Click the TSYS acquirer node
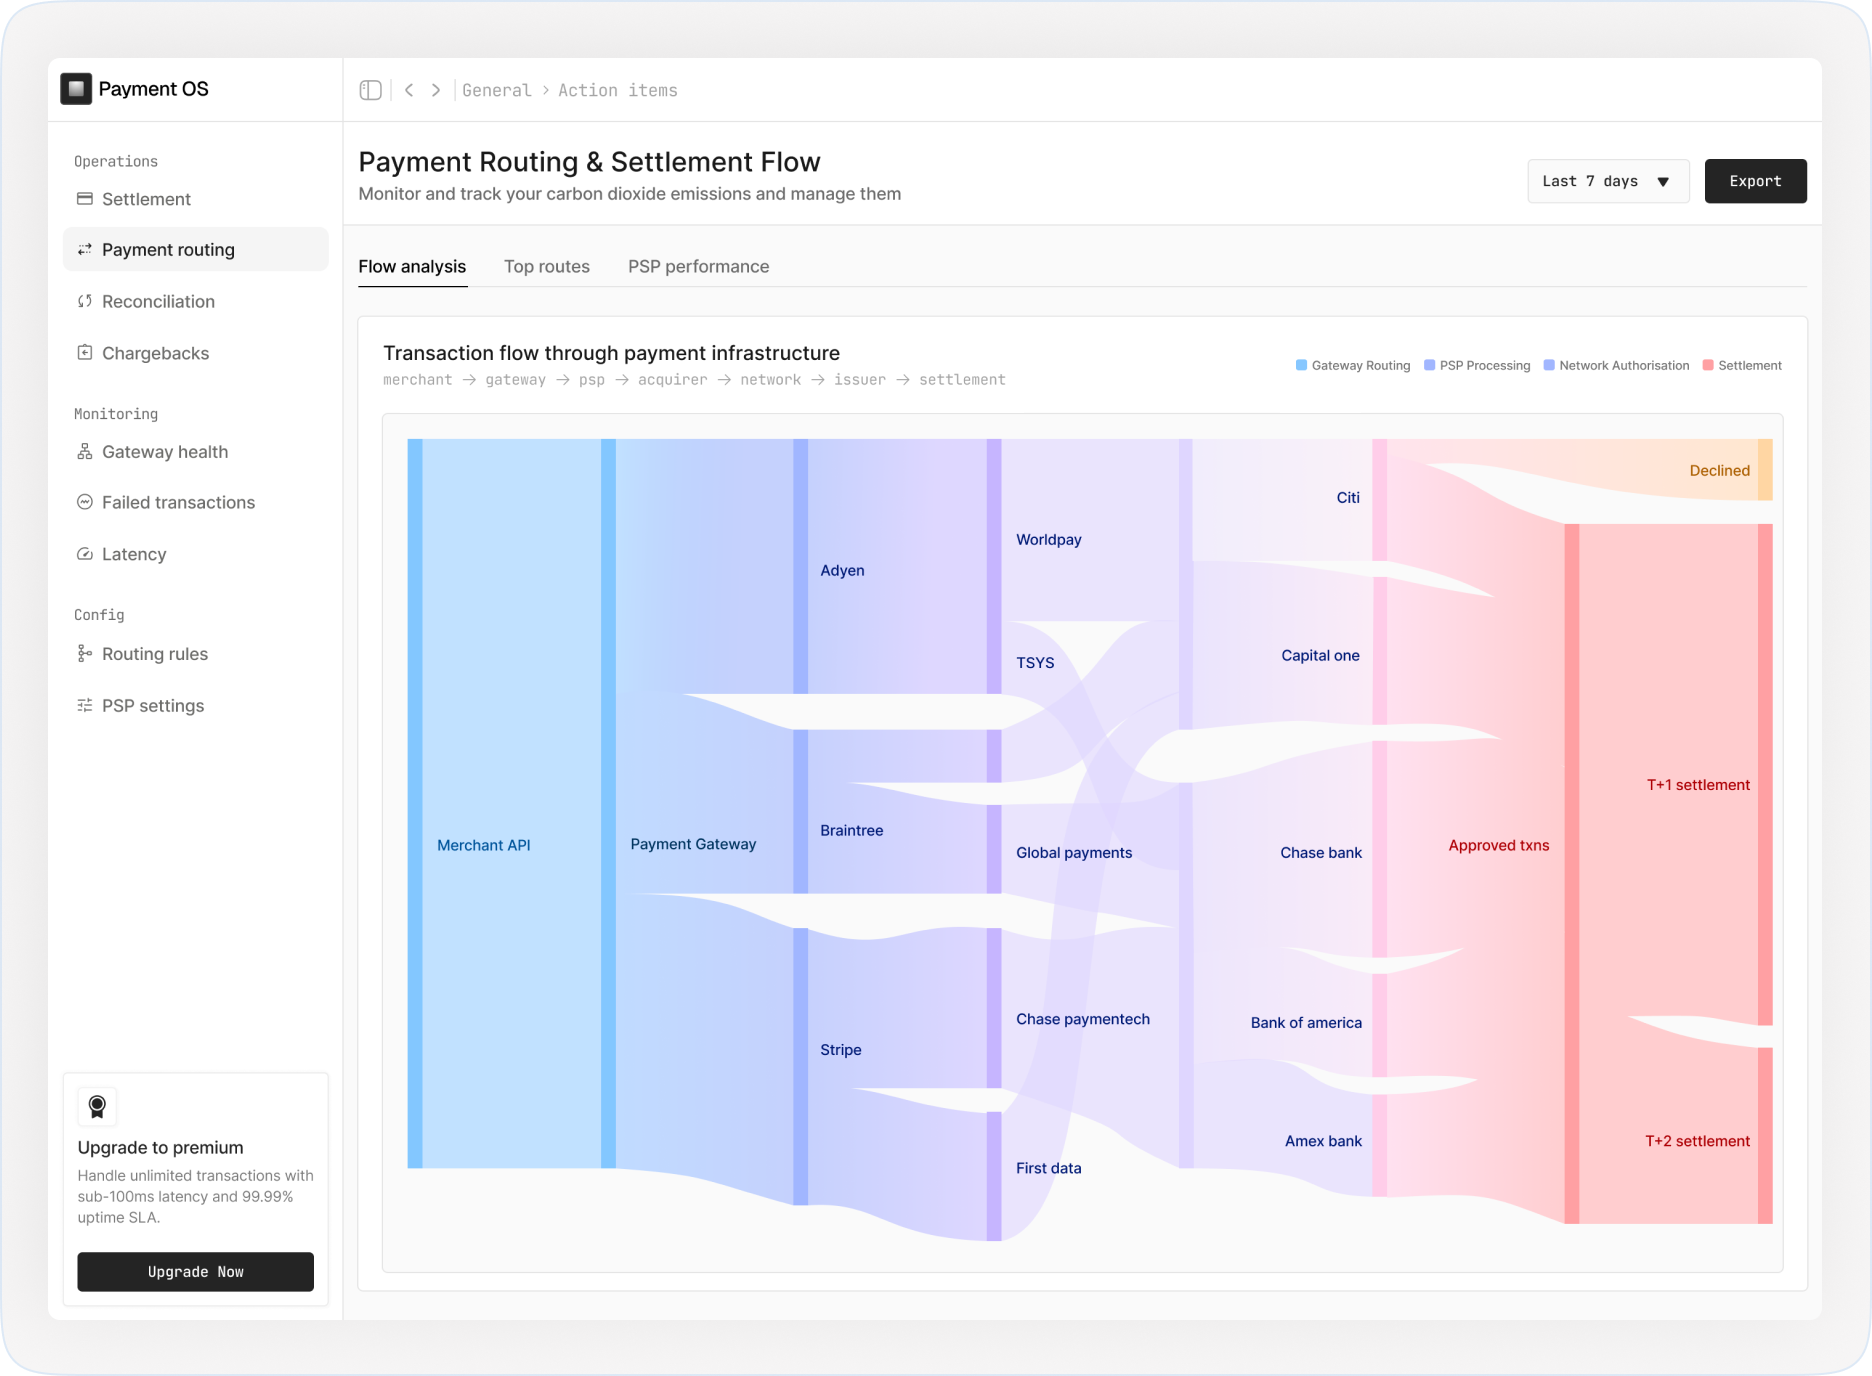1872x1376 pixels. point(1035,663)
